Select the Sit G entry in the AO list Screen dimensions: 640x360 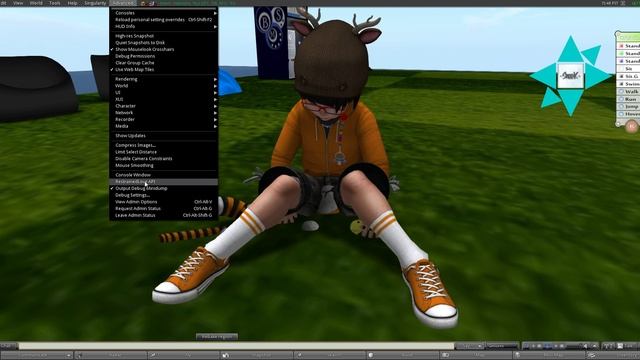[629, 76]
